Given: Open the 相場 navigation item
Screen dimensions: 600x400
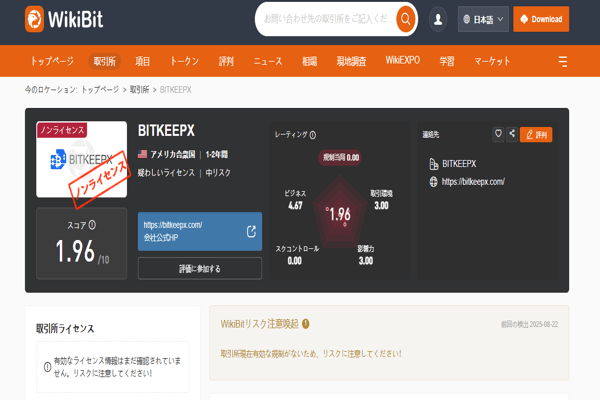Looking at the screenshot, I should [x=310, y=61].
